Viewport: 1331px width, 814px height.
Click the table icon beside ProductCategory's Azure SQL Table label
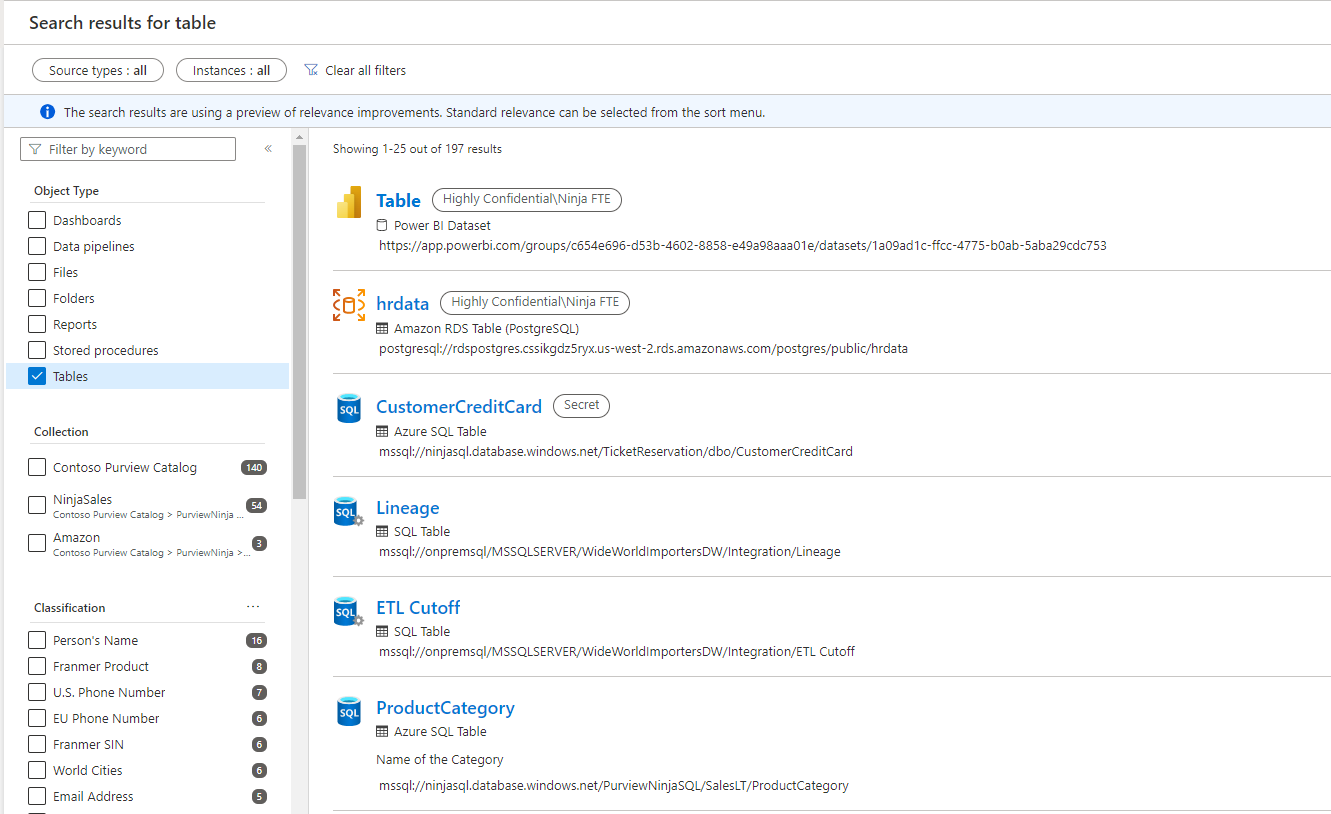tap(382, 731)
